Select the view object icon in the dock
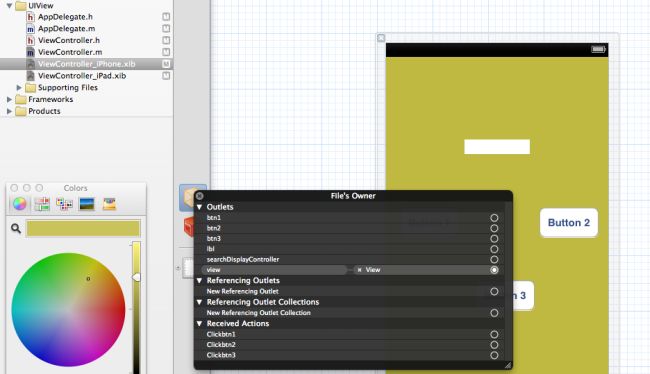 (188, 268)
